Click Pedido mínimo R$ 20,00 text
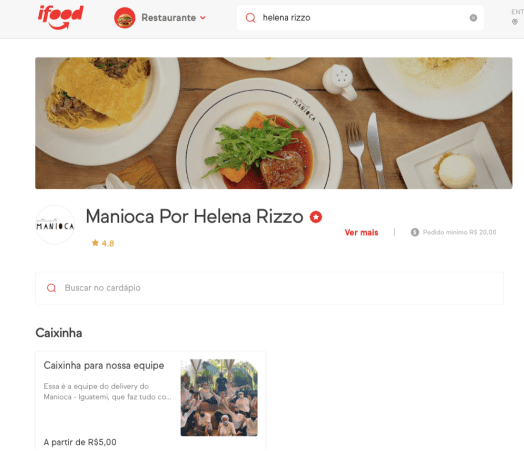Viewport: 524px width, 451px height. [460, 232]
